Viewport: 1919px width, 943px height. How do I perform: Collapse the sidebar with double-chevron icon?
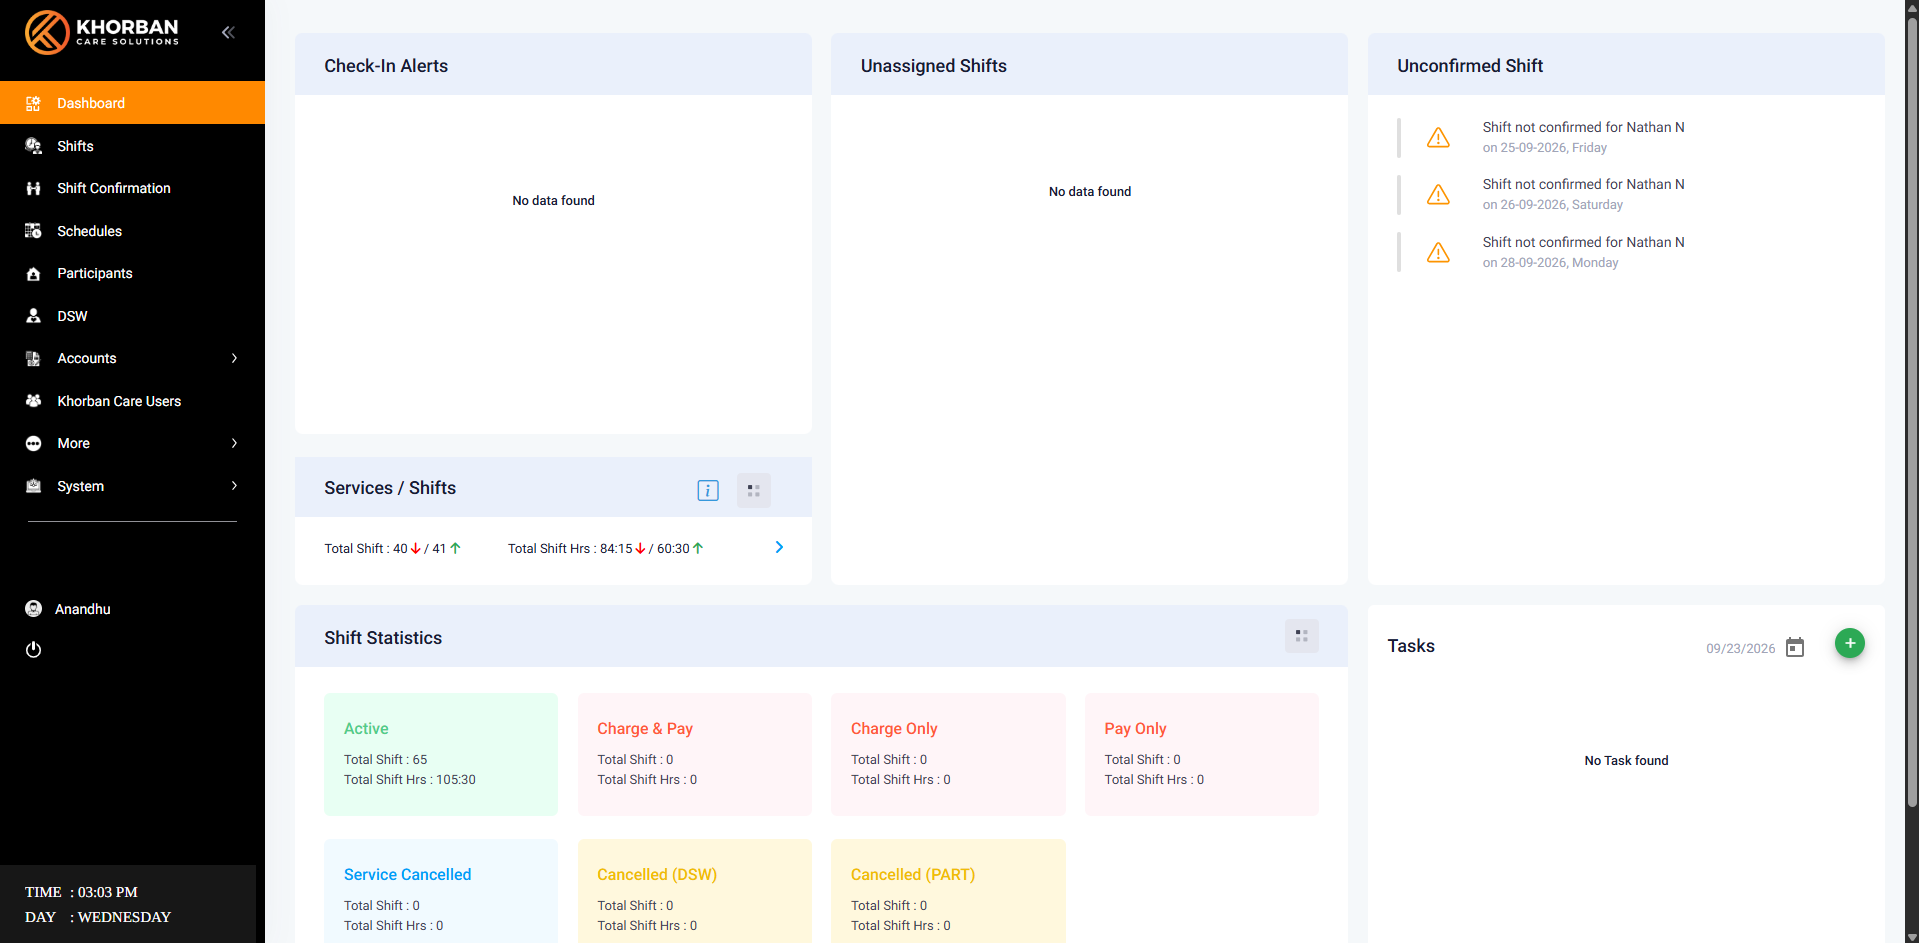pyautogui.click(x=228, y=32)
